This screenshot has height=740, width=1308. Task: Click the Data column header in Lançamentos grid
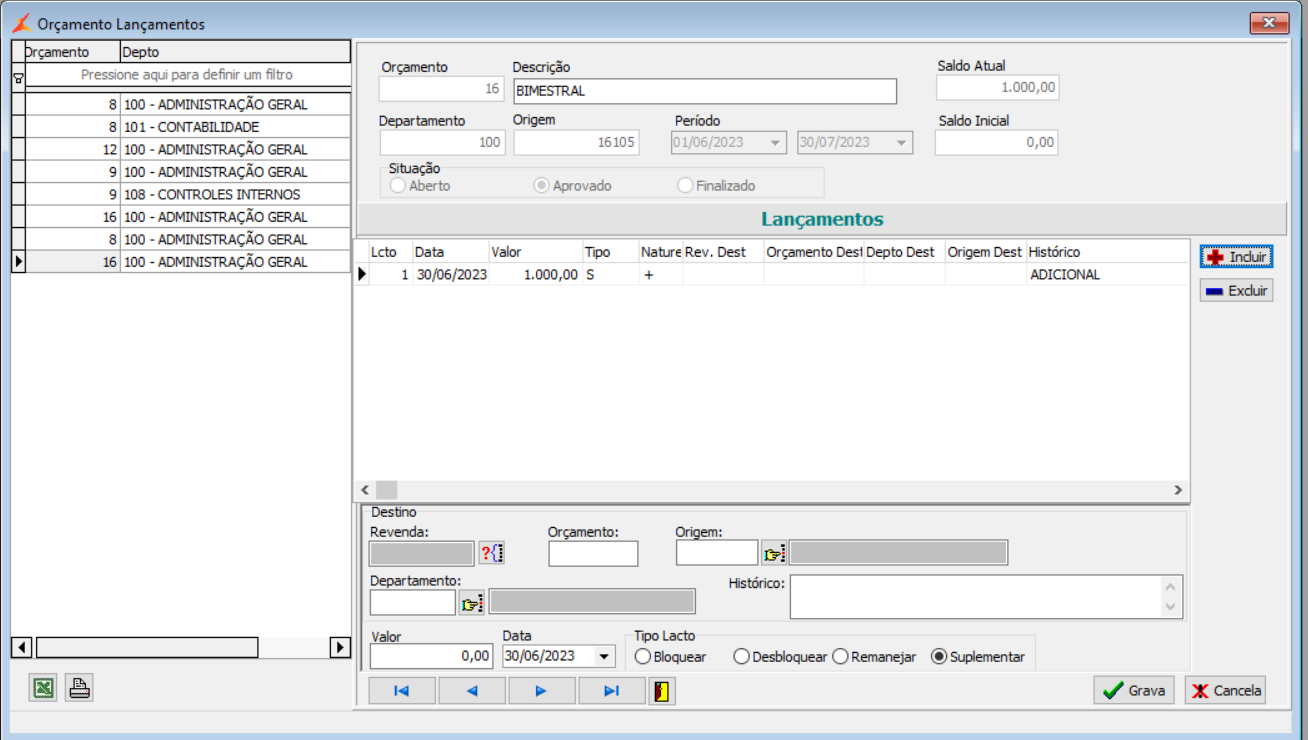pos(450,252)
